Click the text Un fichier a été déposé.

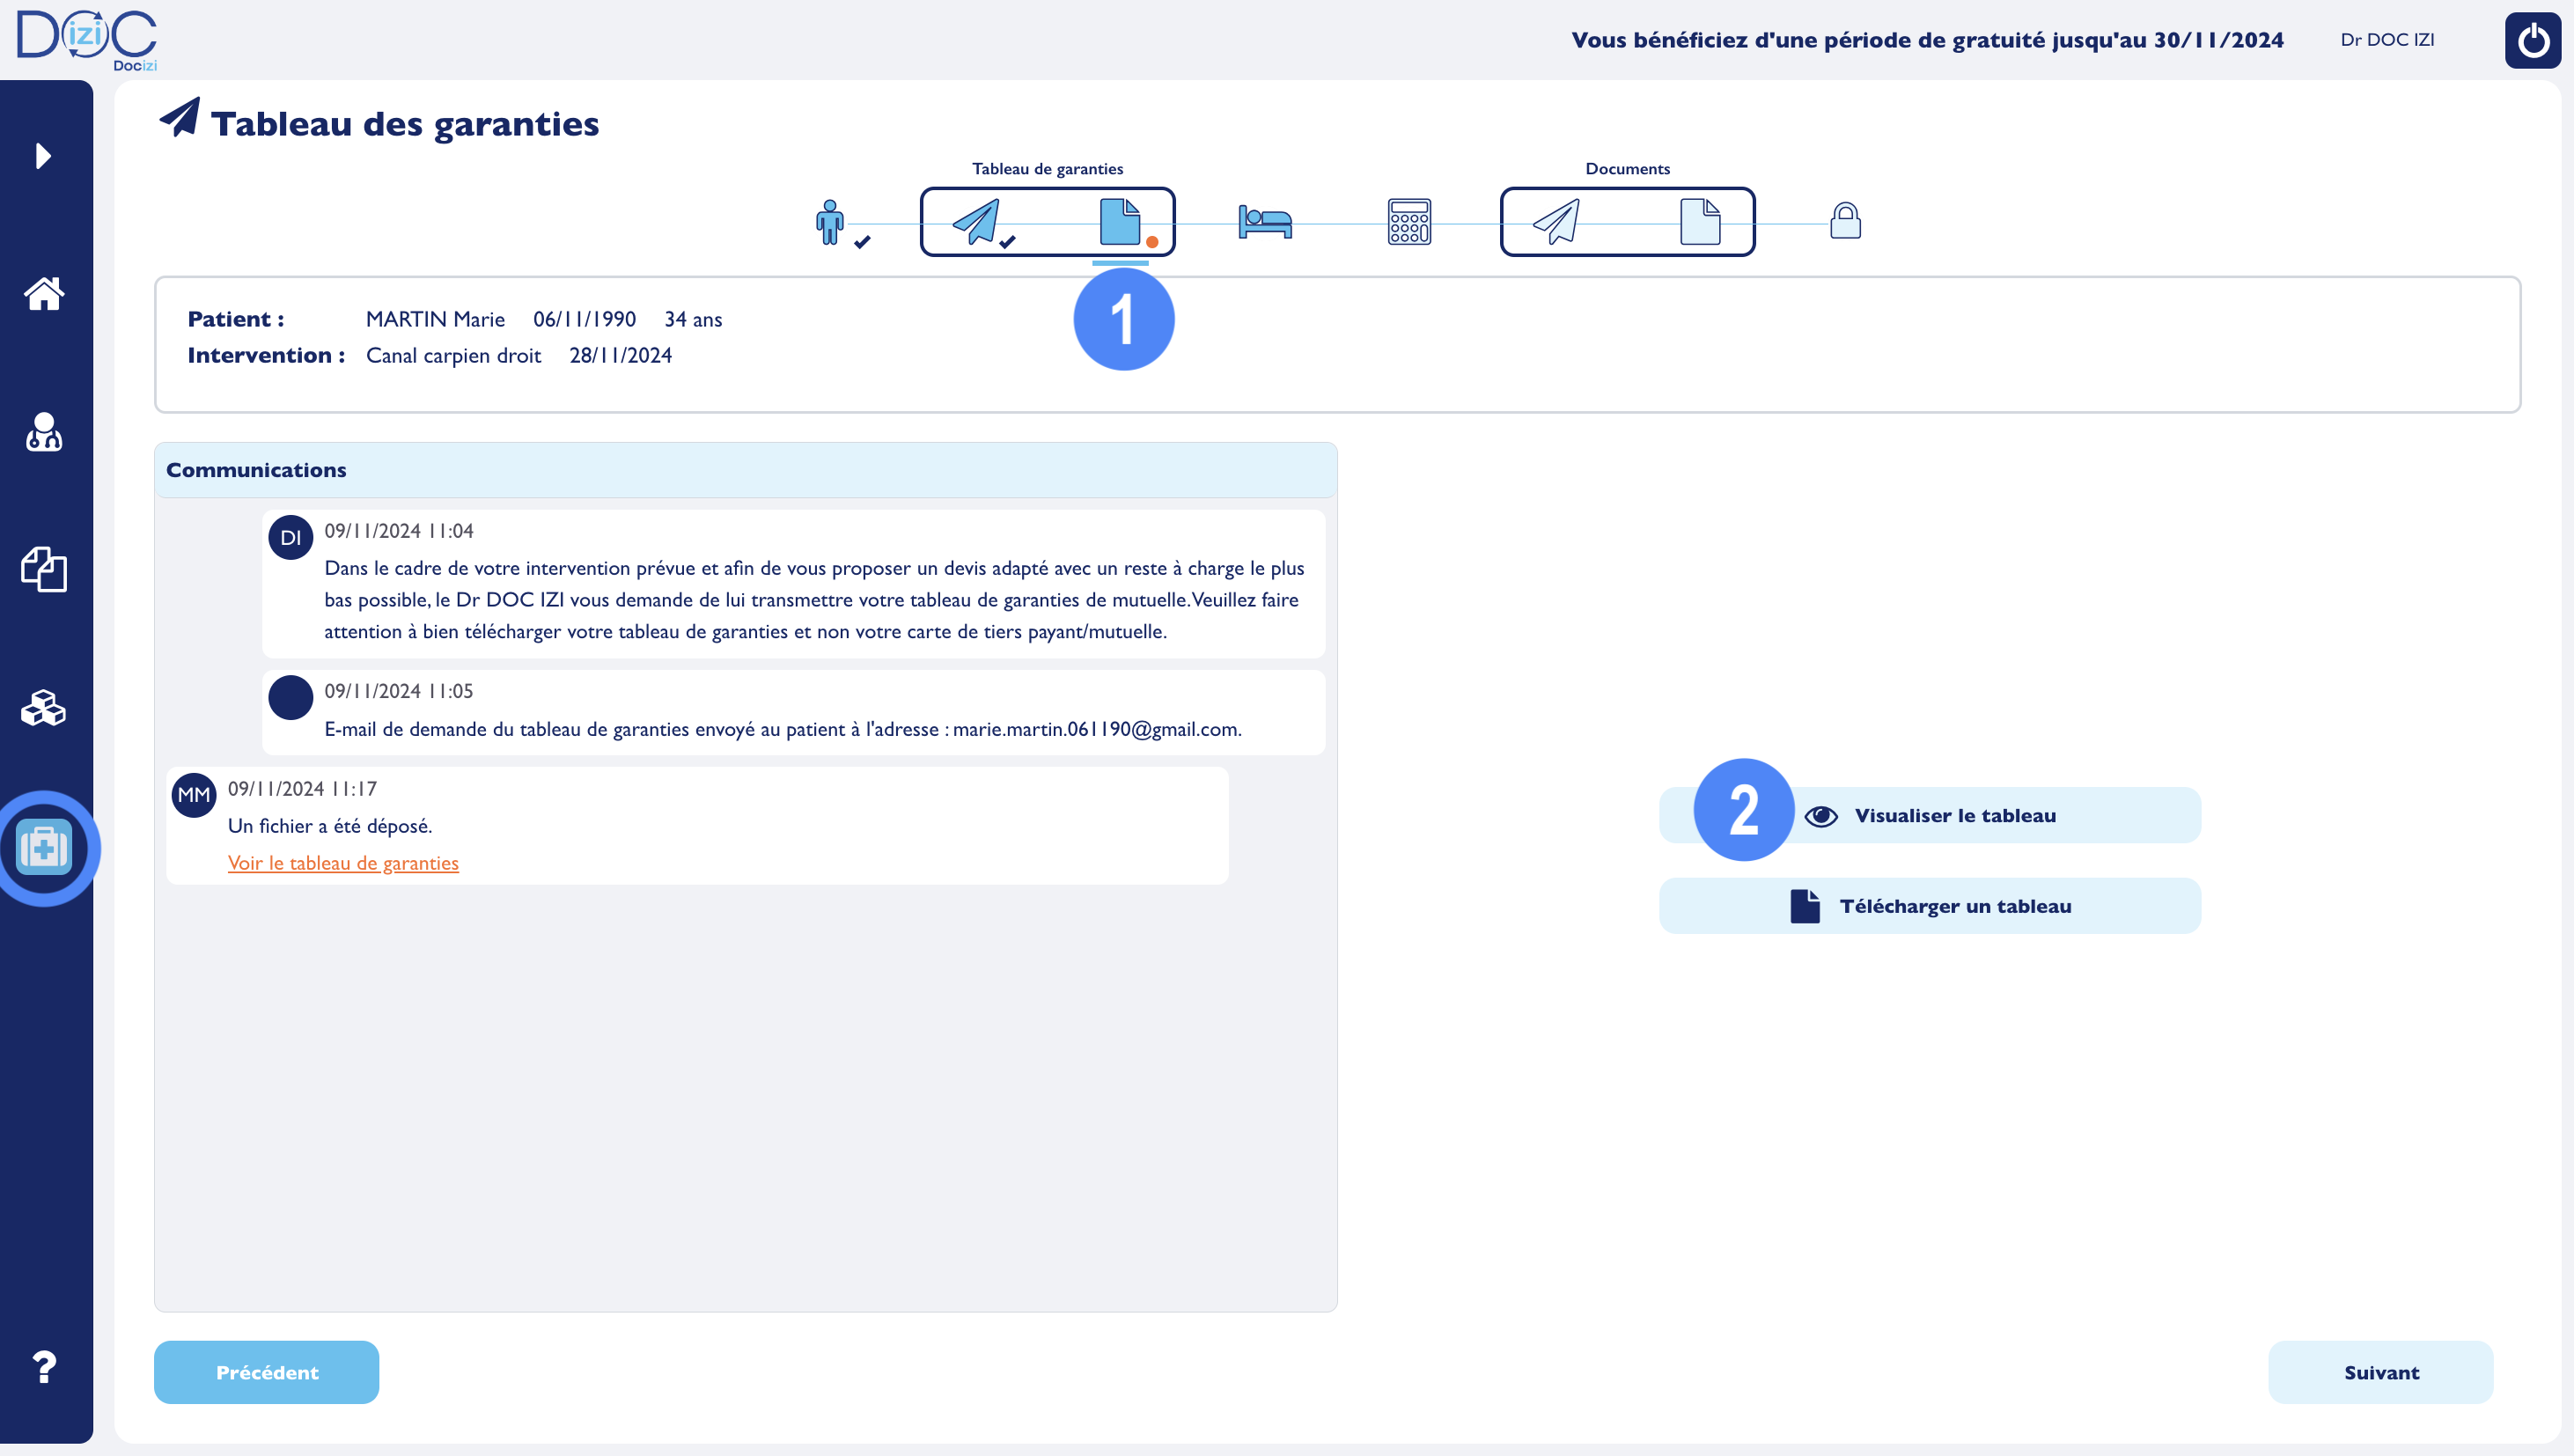click(x=330, y=826)
